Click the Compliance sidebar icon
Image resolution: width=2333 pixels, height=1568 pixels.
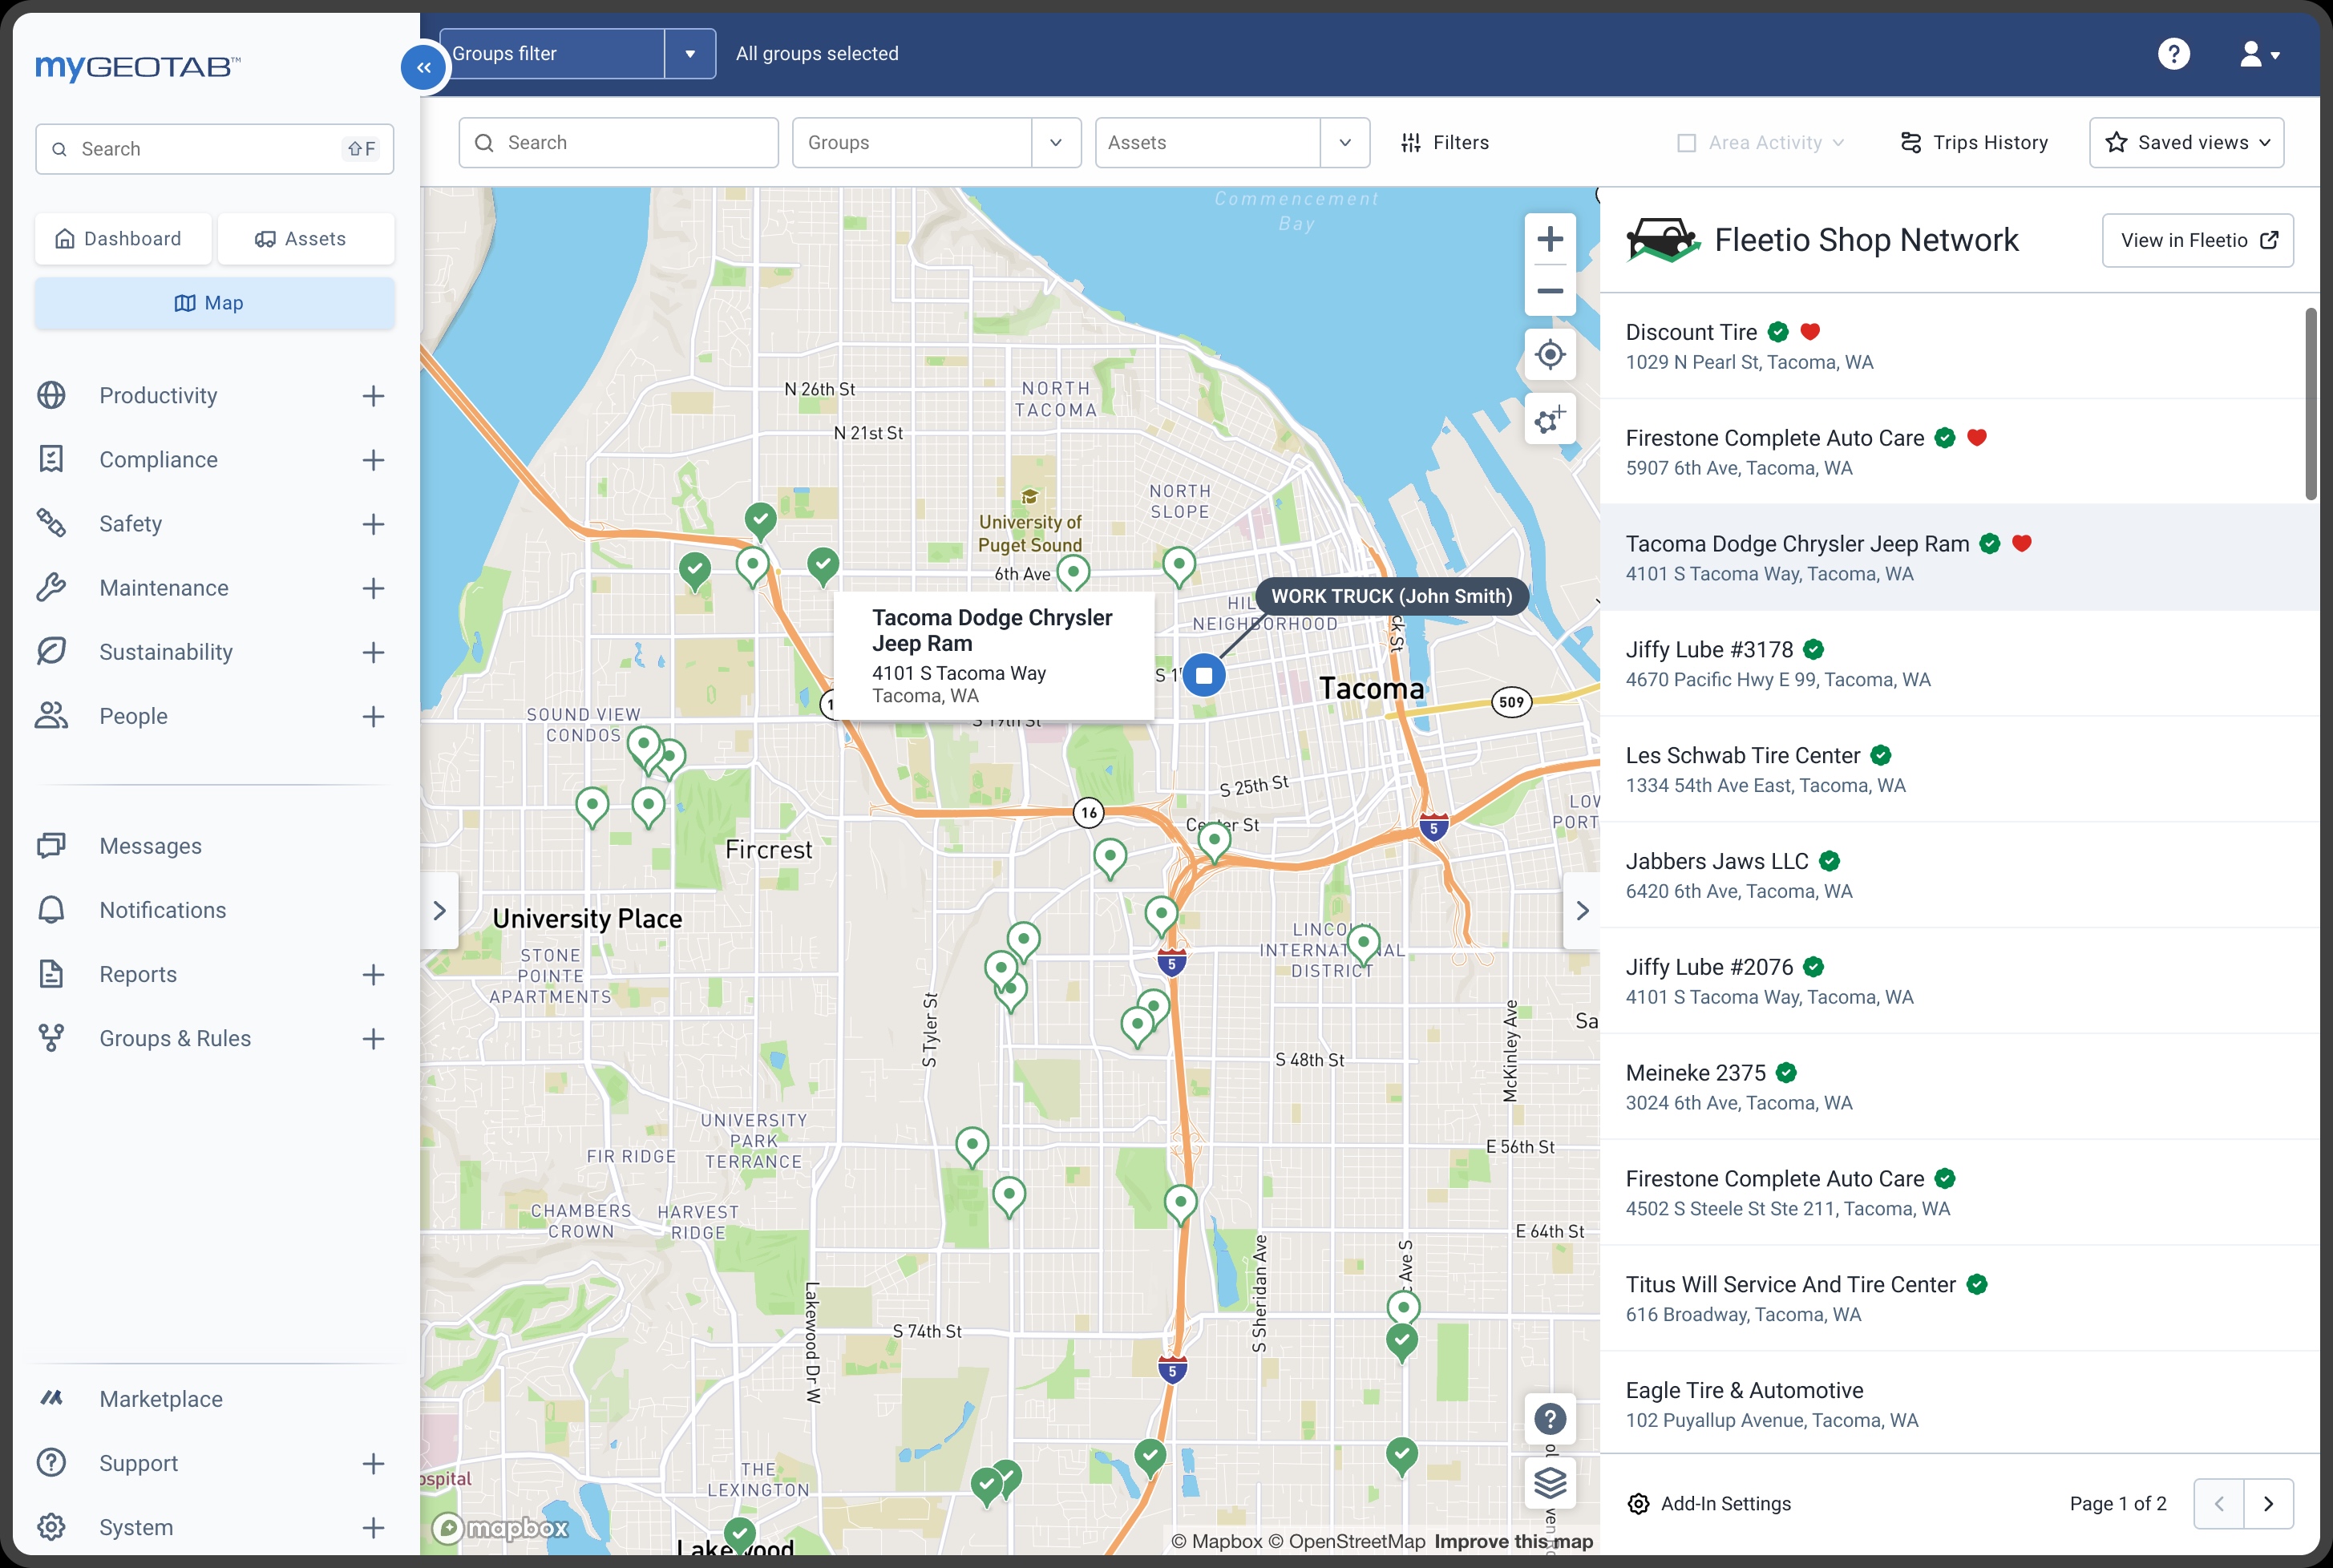51,460
